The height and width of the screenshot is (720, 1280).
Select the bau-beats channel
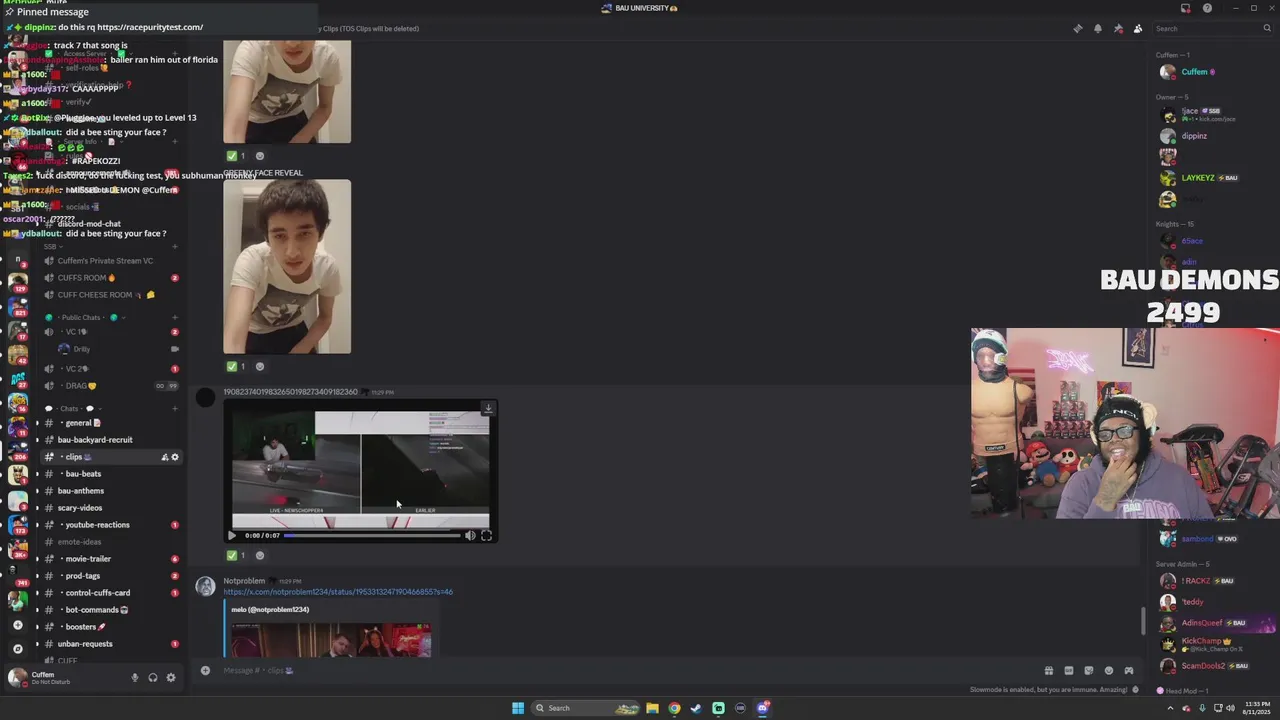point(110,474)
